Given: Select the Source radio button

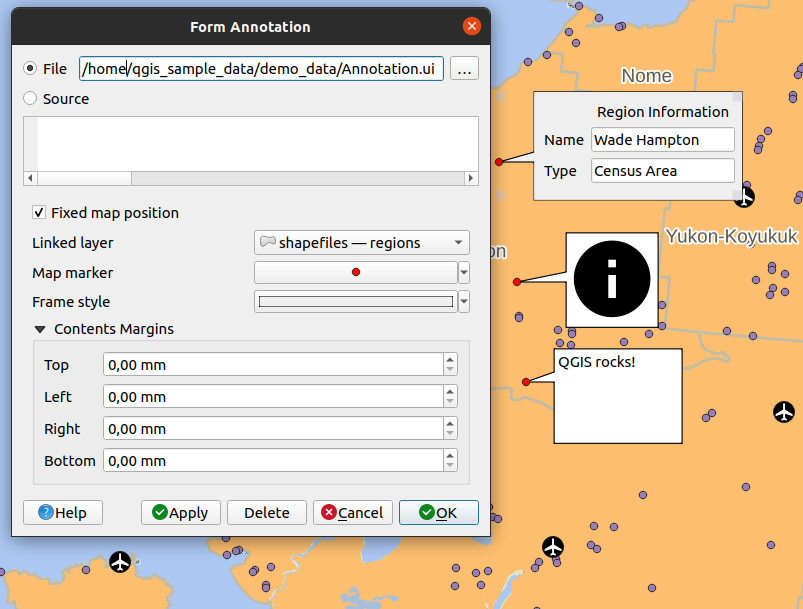Looking at the screenshot, I should coord(30,99).
